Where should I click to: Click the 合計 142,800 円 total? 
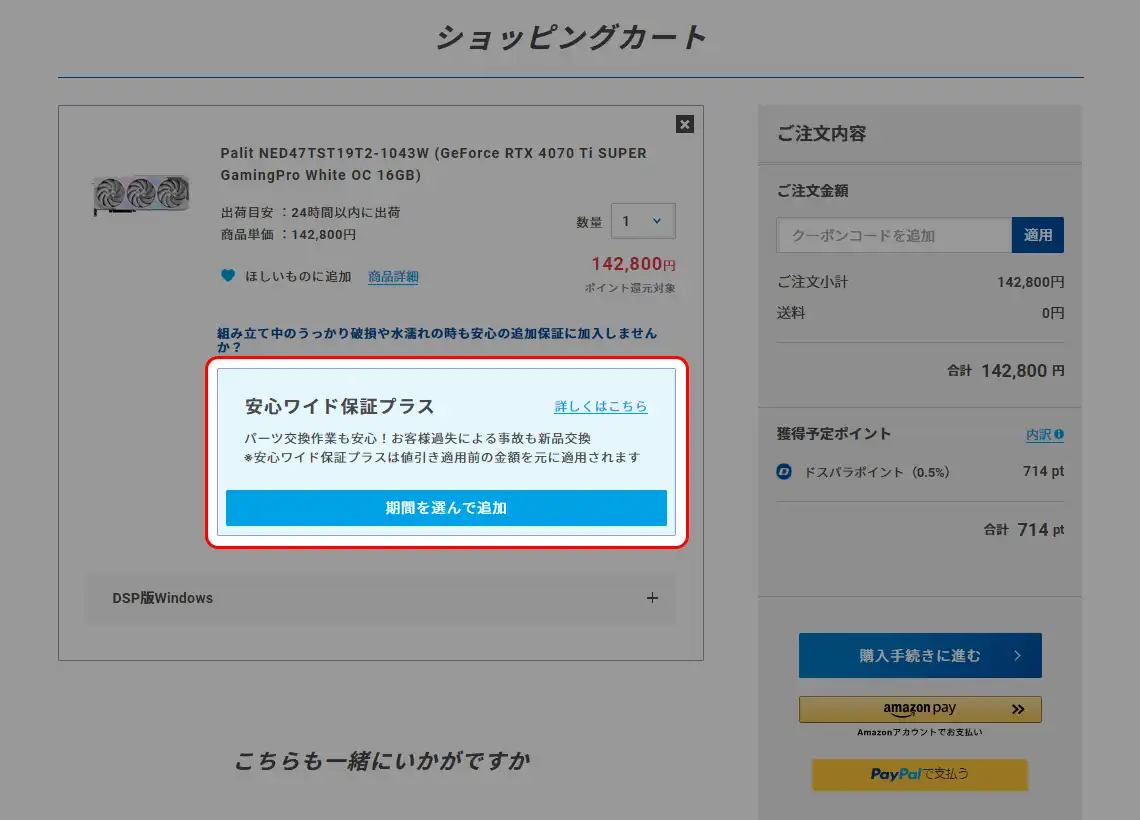pos(1005,371)
